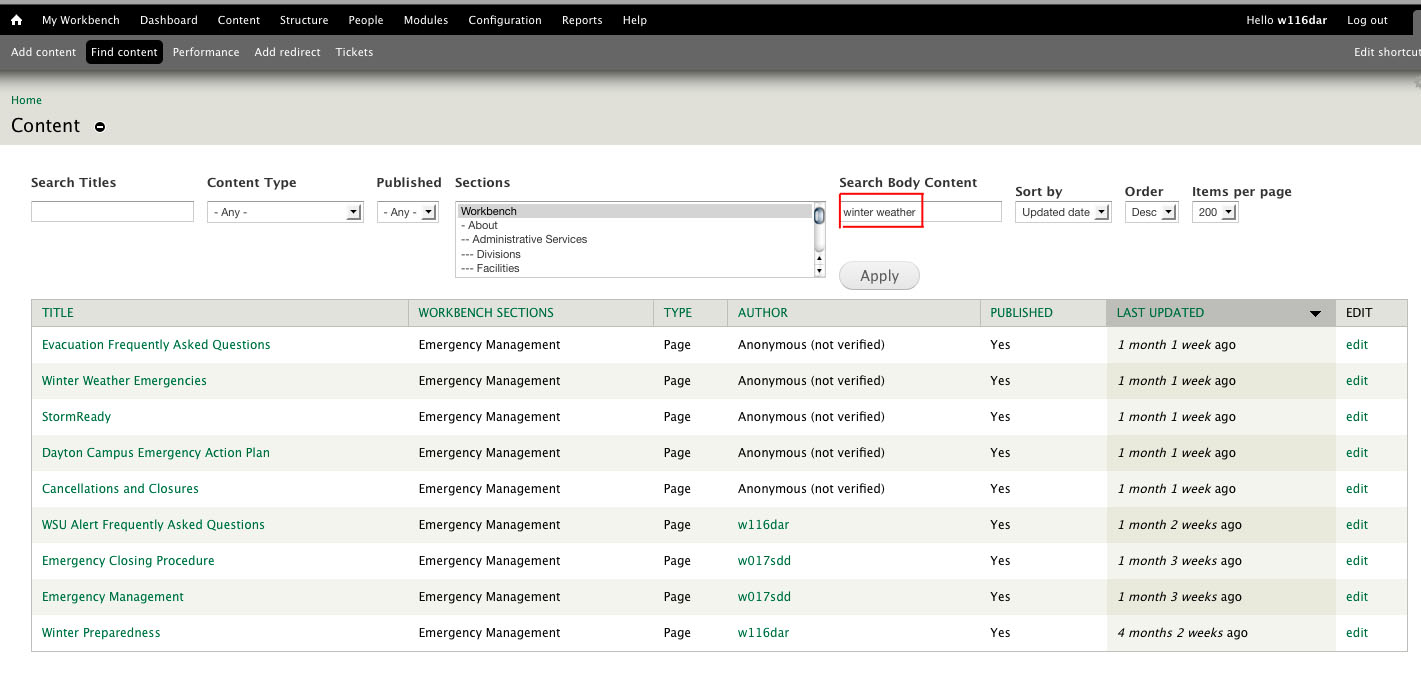Click Log out in top bar
Image resolution: width=1421 pixels, height=697 pixels.
(1367, 20)
